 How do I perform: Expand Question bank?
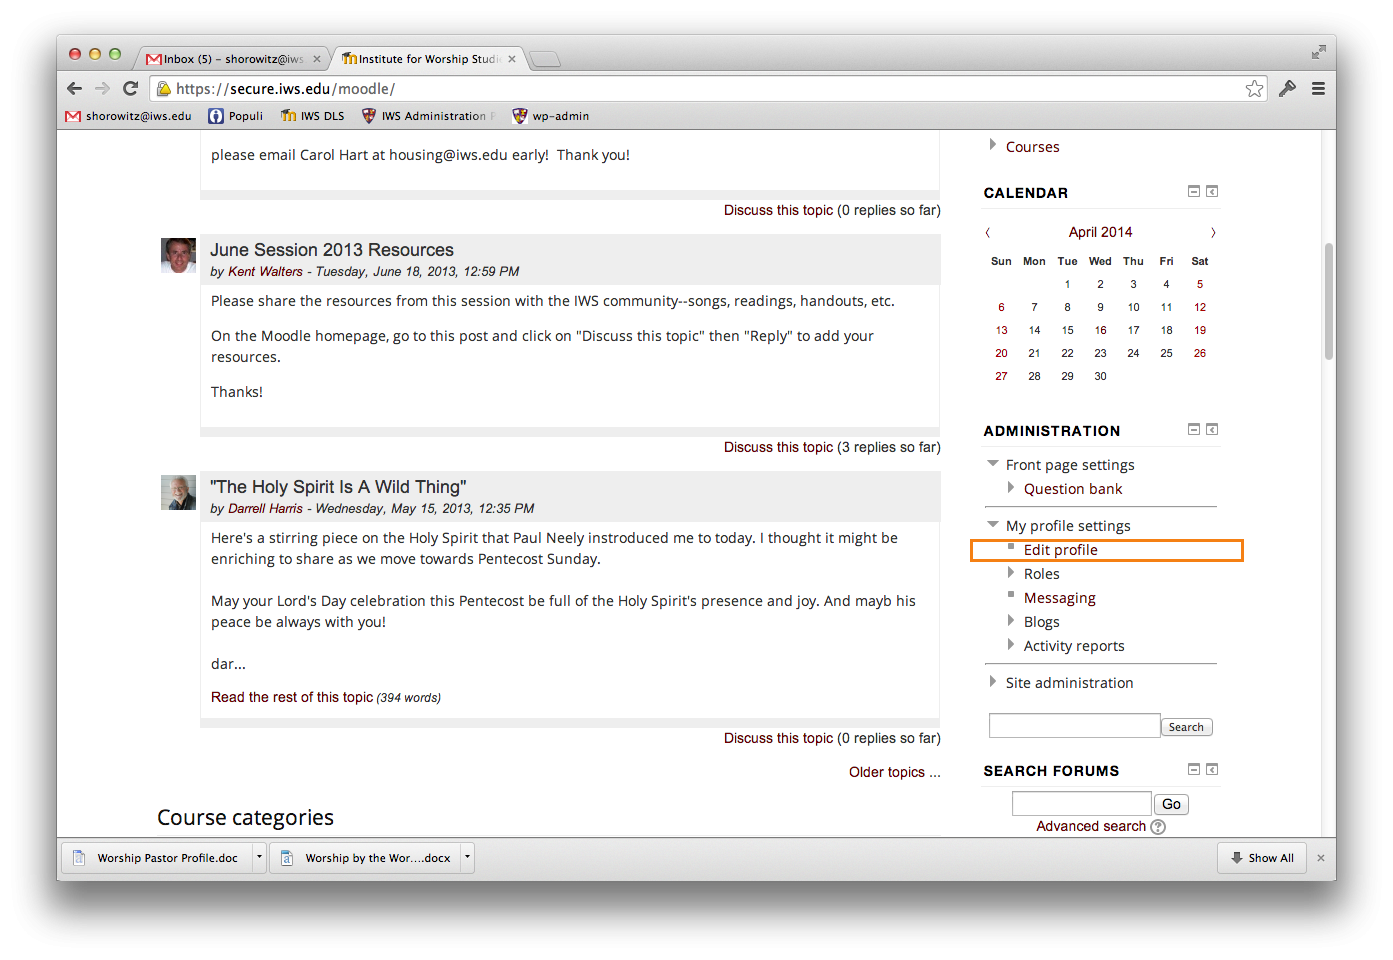(x=1010, y=488)
